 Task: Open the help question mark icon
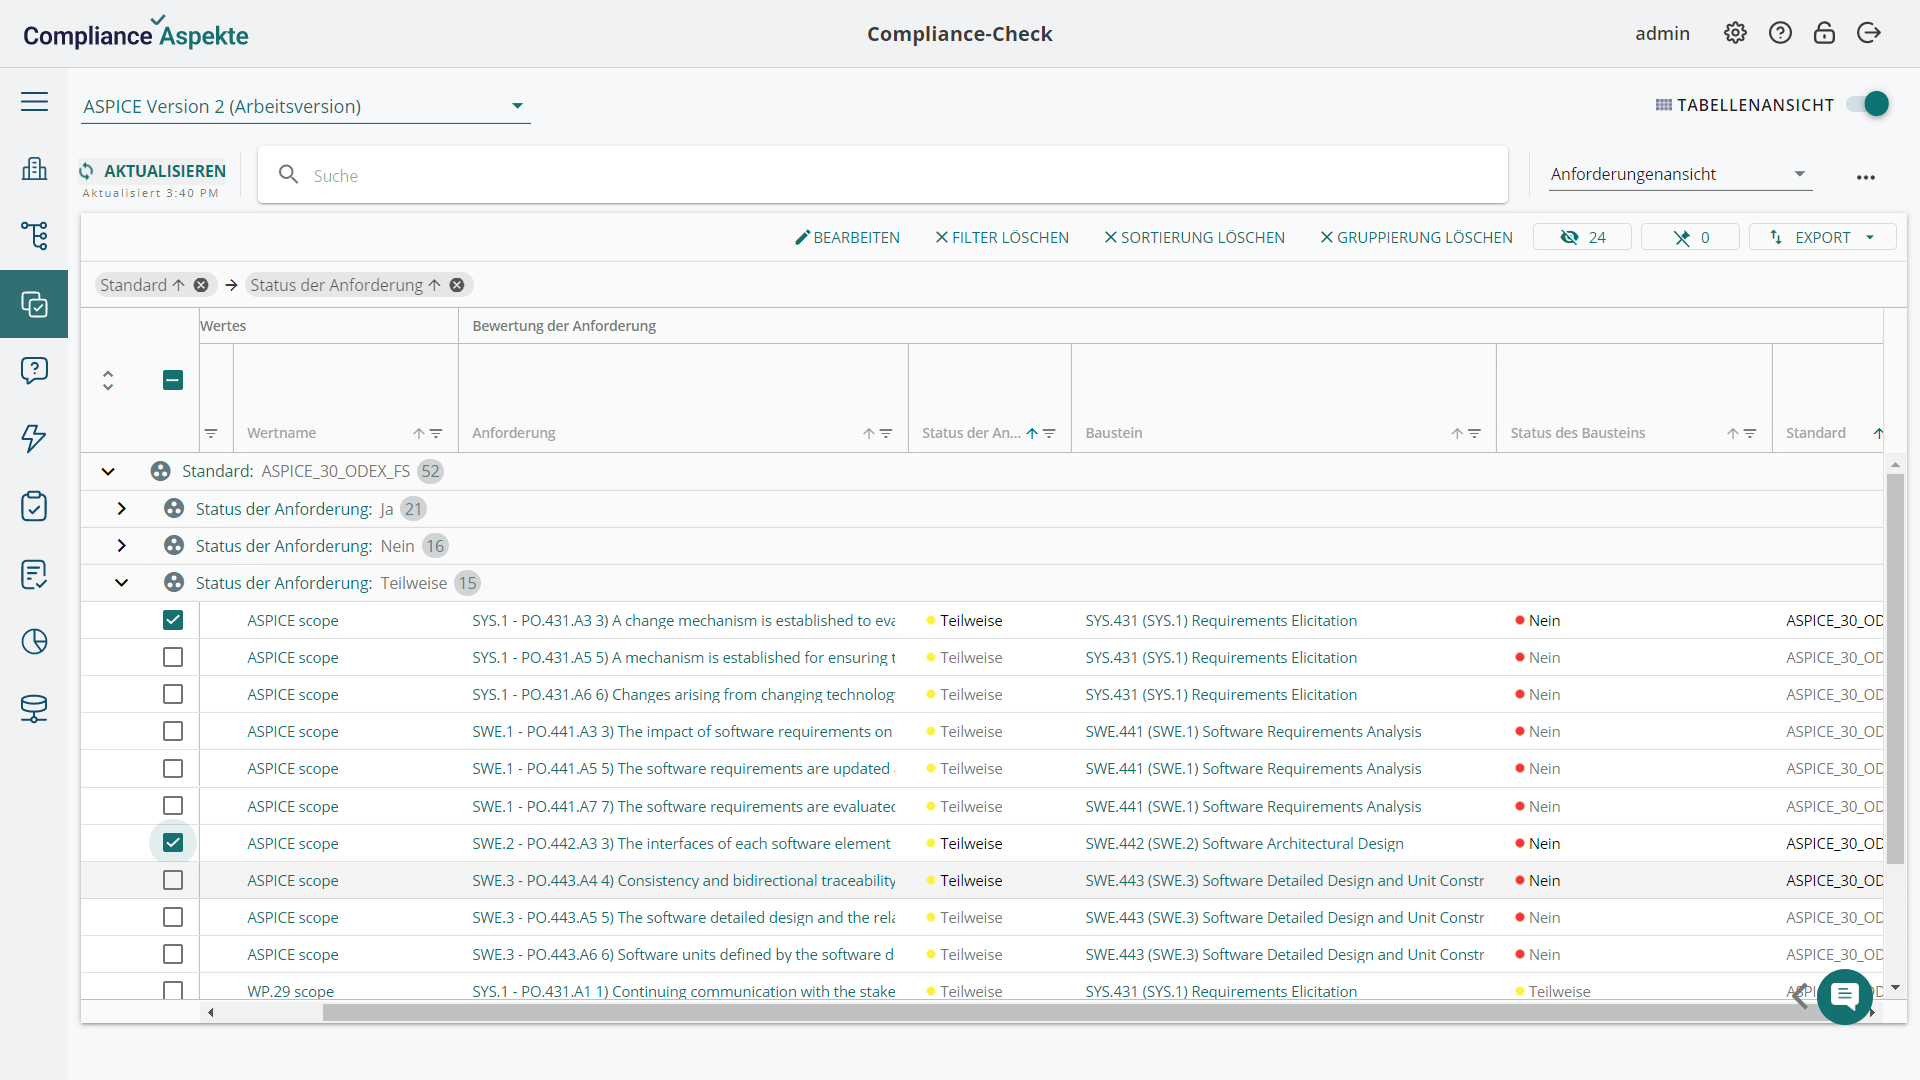tap(1780, 33)
